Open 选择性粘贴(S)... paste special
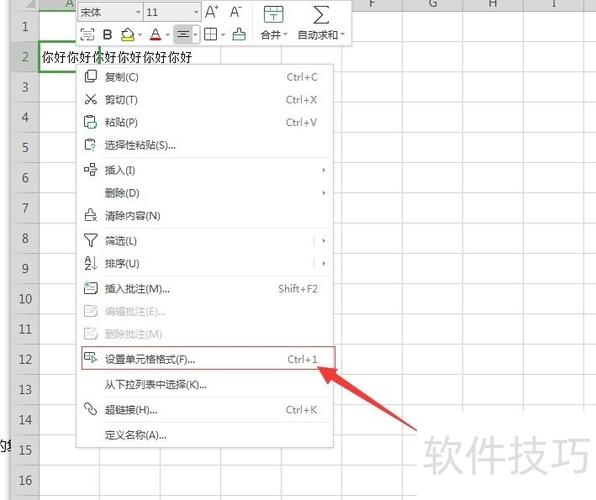The image size is (596, 500). [205, 145]
